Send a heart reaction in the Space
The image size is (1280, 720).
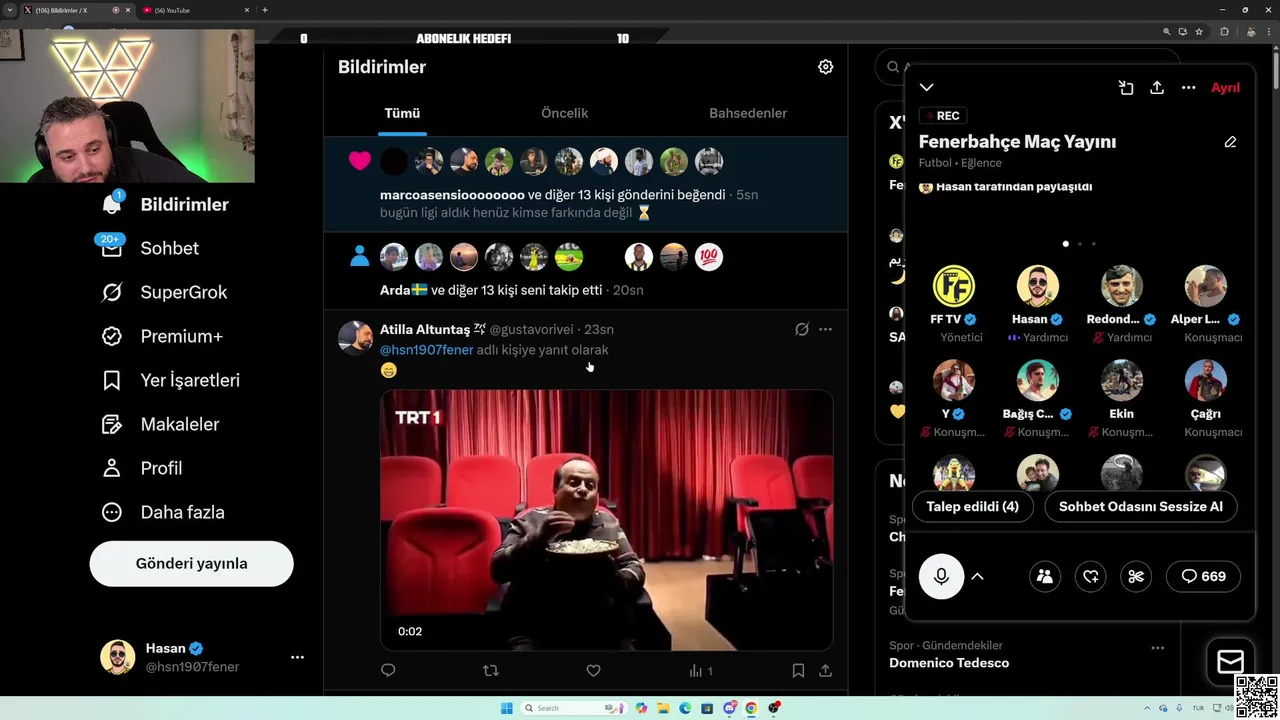[x=1091, y=576]
